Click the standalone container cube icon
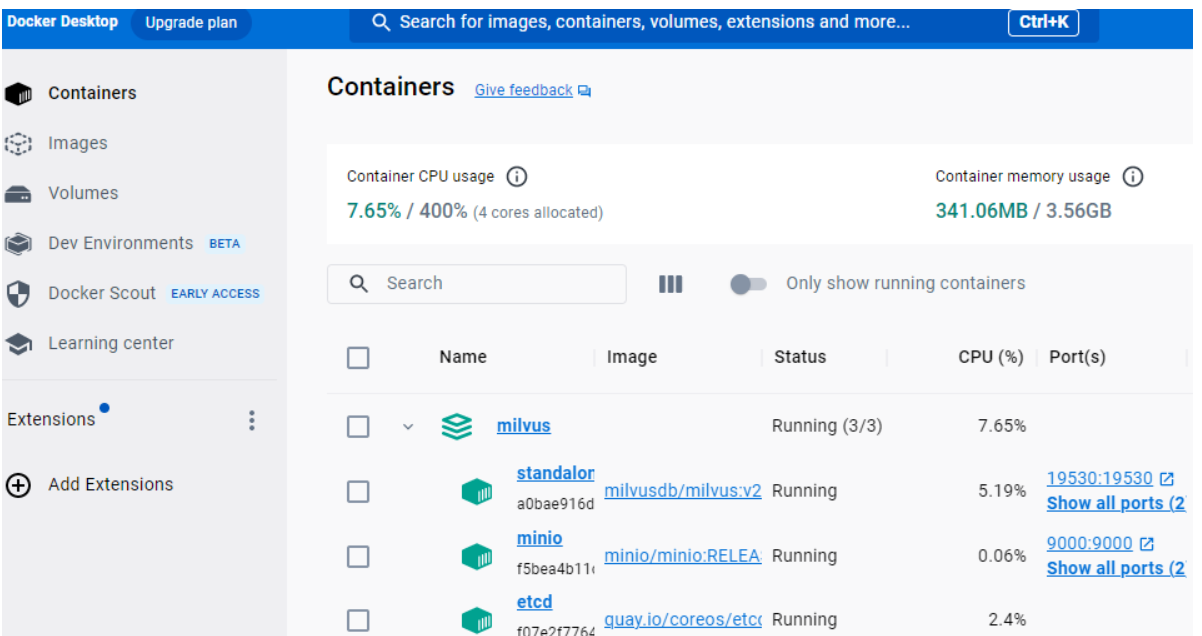 (477, 491)
